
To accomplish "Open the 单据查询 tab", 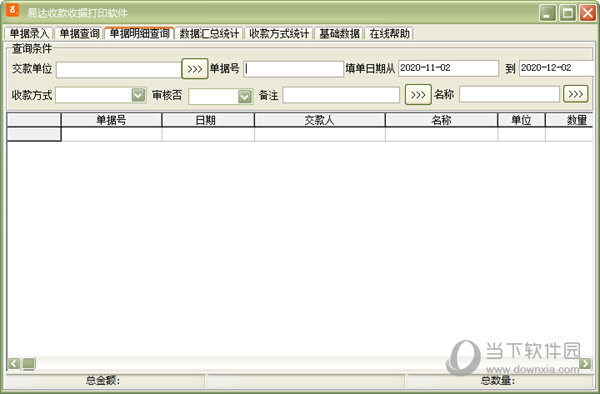I will click(x=80, y=34).
